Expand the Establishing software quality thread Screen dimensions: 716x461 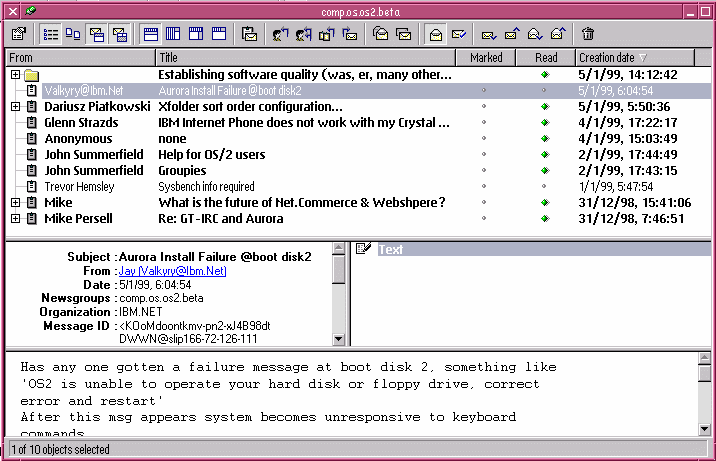tap(16, 74)
